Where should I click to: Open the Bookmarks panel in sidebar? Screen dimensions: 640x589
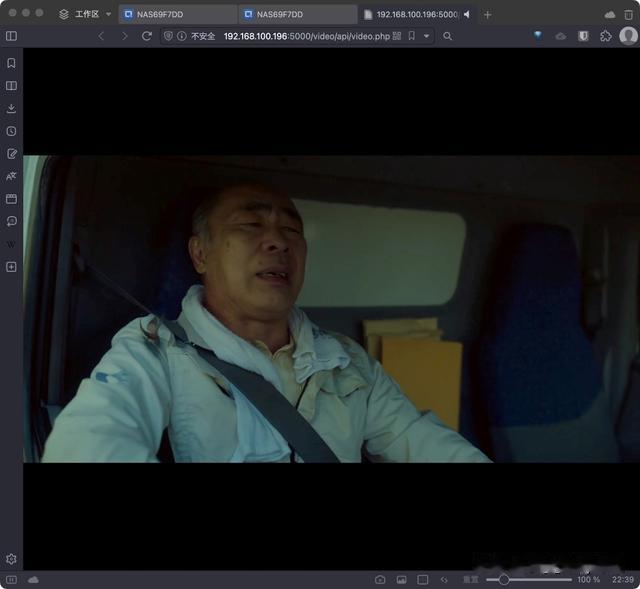[x=11, y=63]
